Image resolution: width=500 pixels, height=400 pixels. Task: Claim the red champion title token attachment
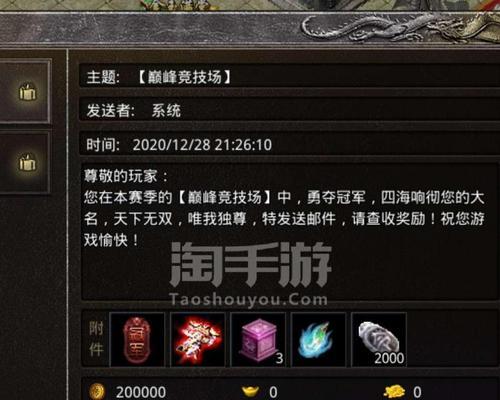tap(137, 340)
